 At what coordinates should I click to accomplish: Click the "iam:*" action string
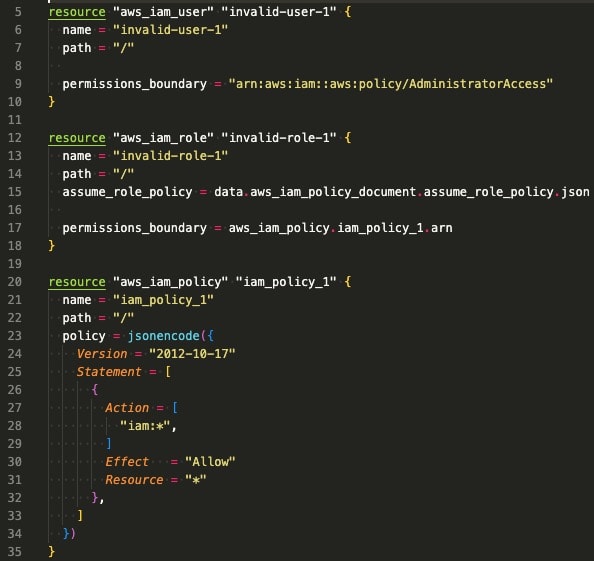145,426
